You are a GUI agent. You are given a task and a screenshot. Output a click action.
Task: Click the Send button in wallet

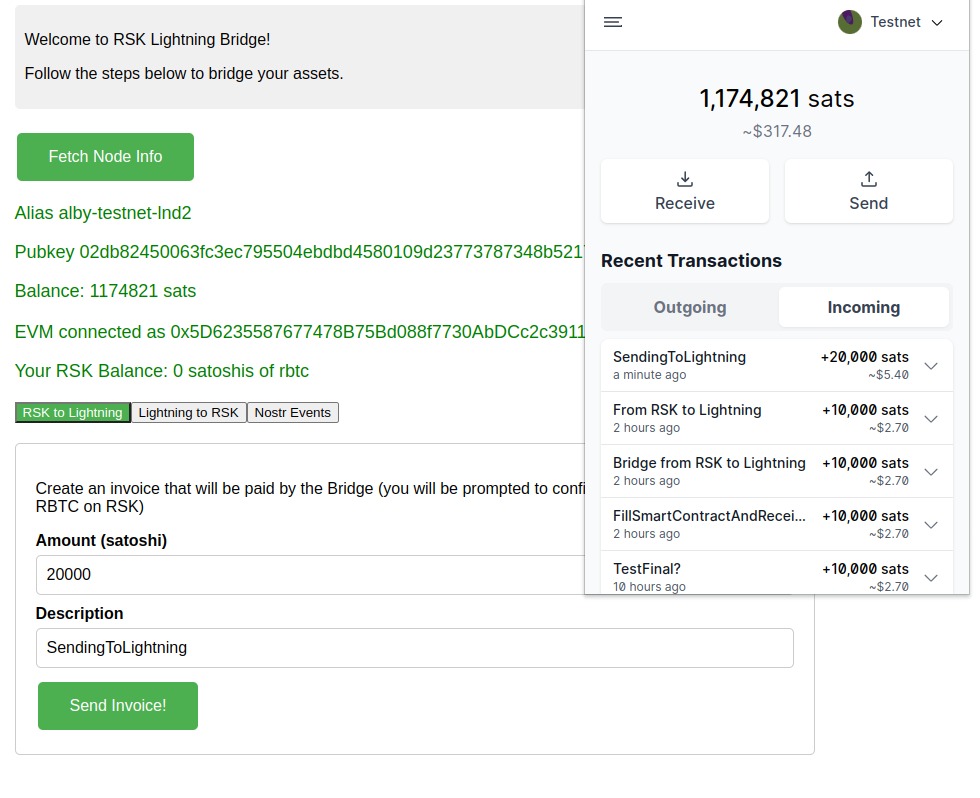coord(868,191)
